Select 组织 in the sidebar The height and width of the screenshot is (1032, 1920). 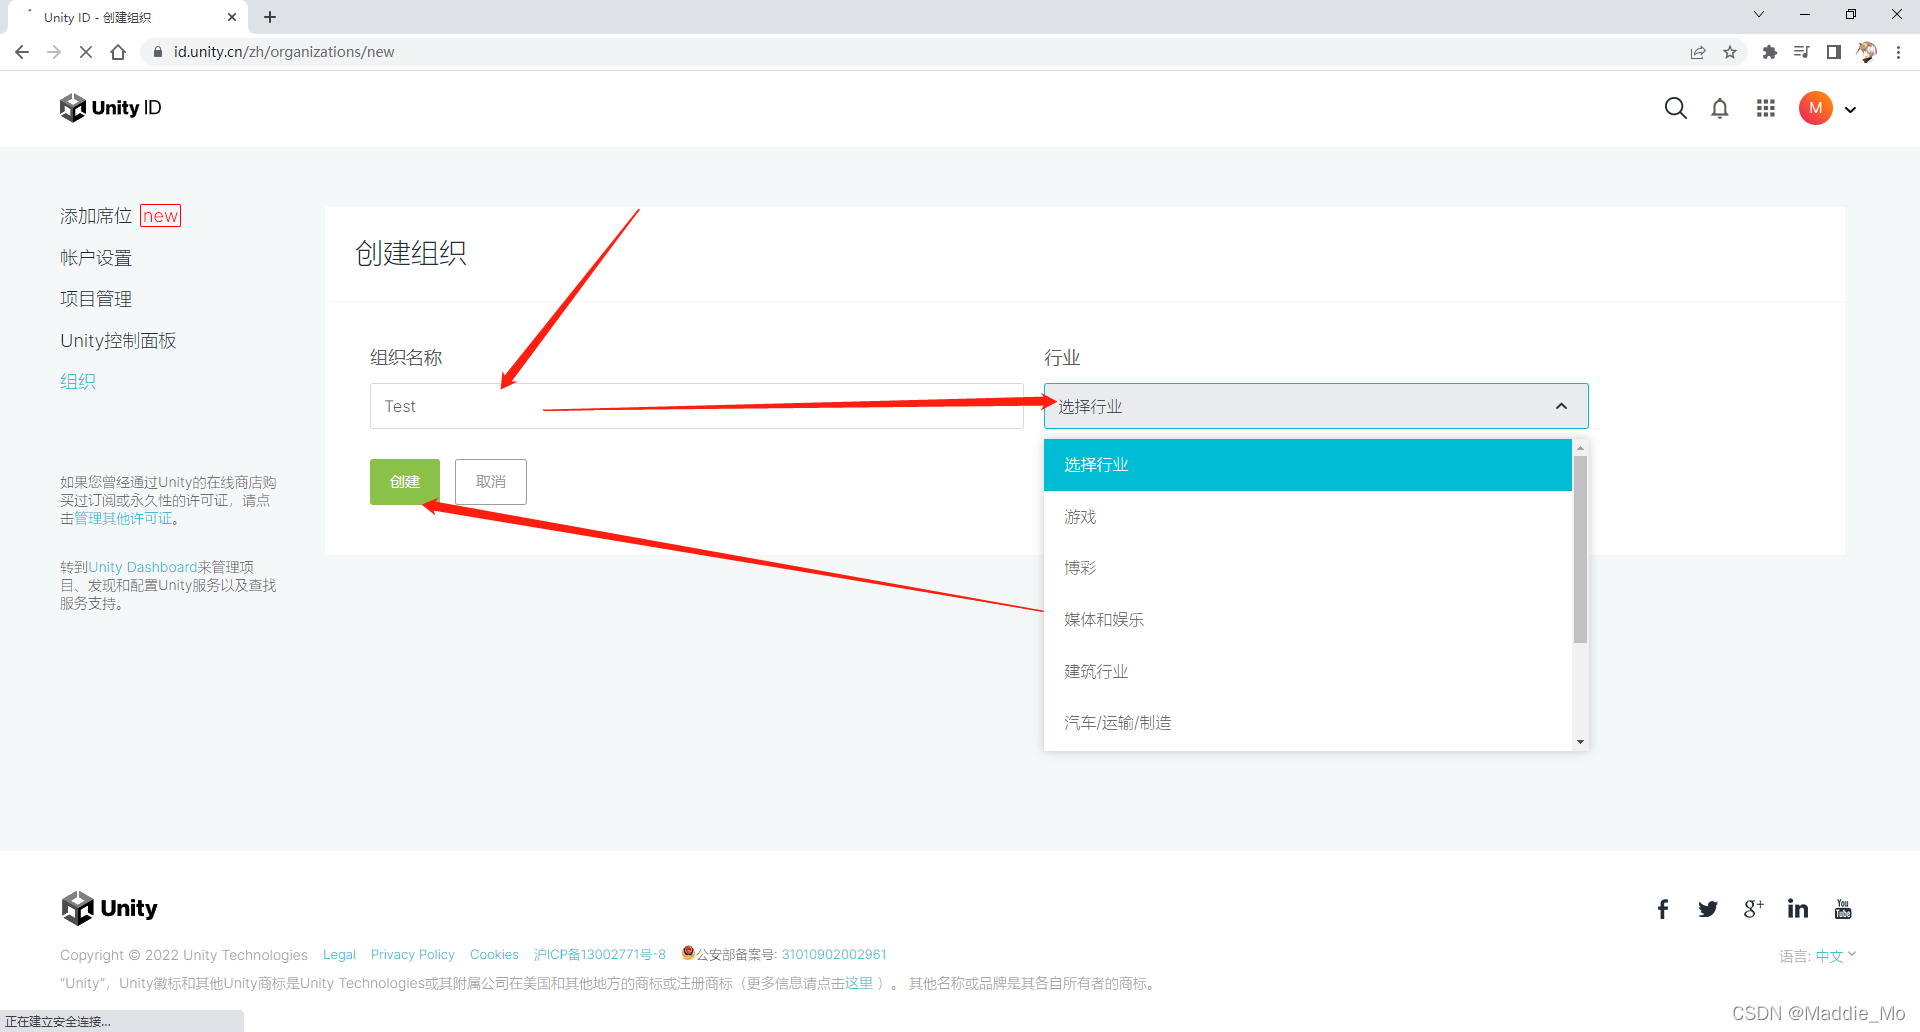pyautogui.click(x=78, y=381)
